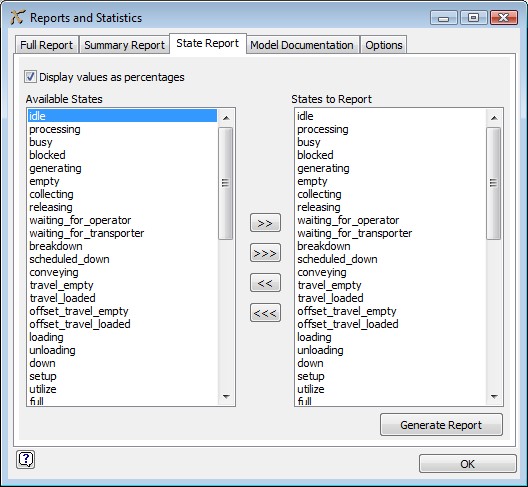Click Available States scroll up arrow
Image resolution: width=528 pixels, height=487 pixels.
[x=226, y=118]
